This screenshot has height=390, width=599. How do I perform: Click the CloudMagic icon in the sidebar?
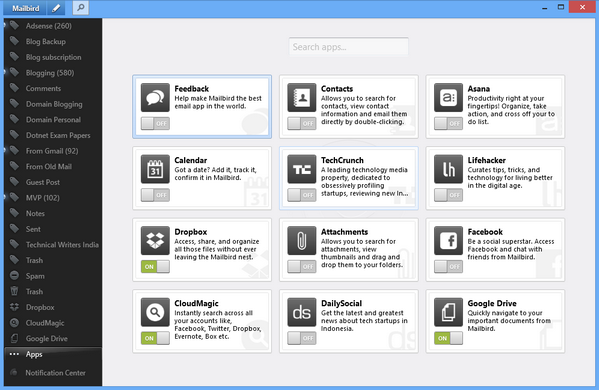(x=14, y=322)
